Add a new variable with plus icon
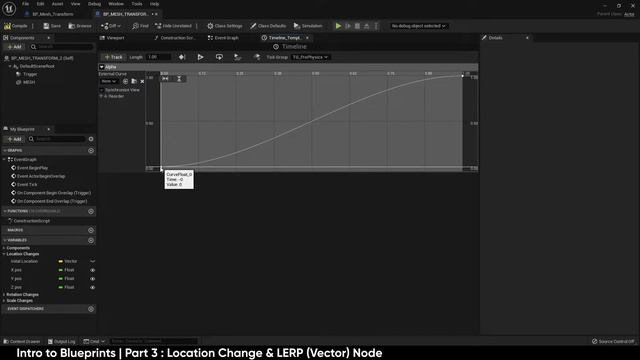 [x=91, y=241]
